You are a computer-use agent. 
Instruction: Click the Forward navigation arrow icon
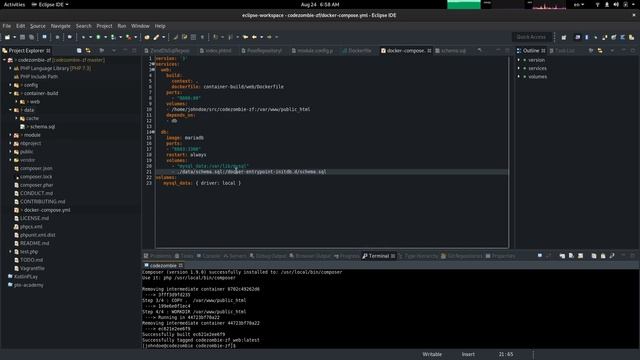[269, 37]
